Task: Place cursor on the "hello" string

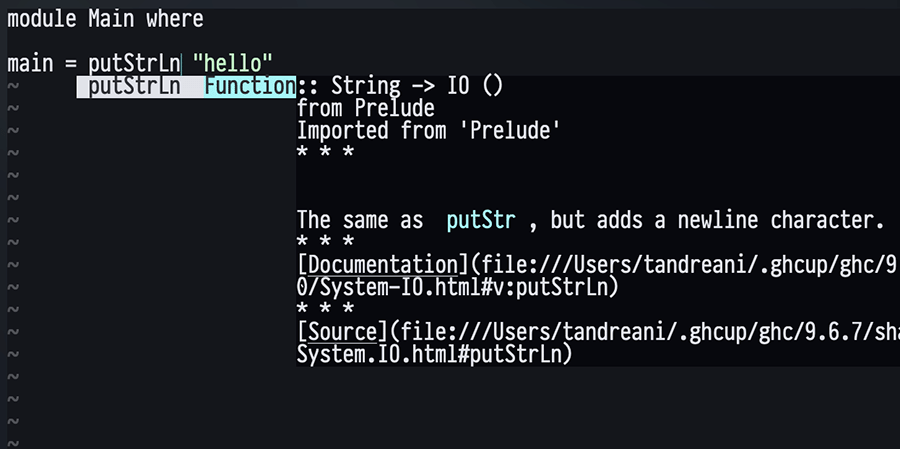Action: pos(233,63)
